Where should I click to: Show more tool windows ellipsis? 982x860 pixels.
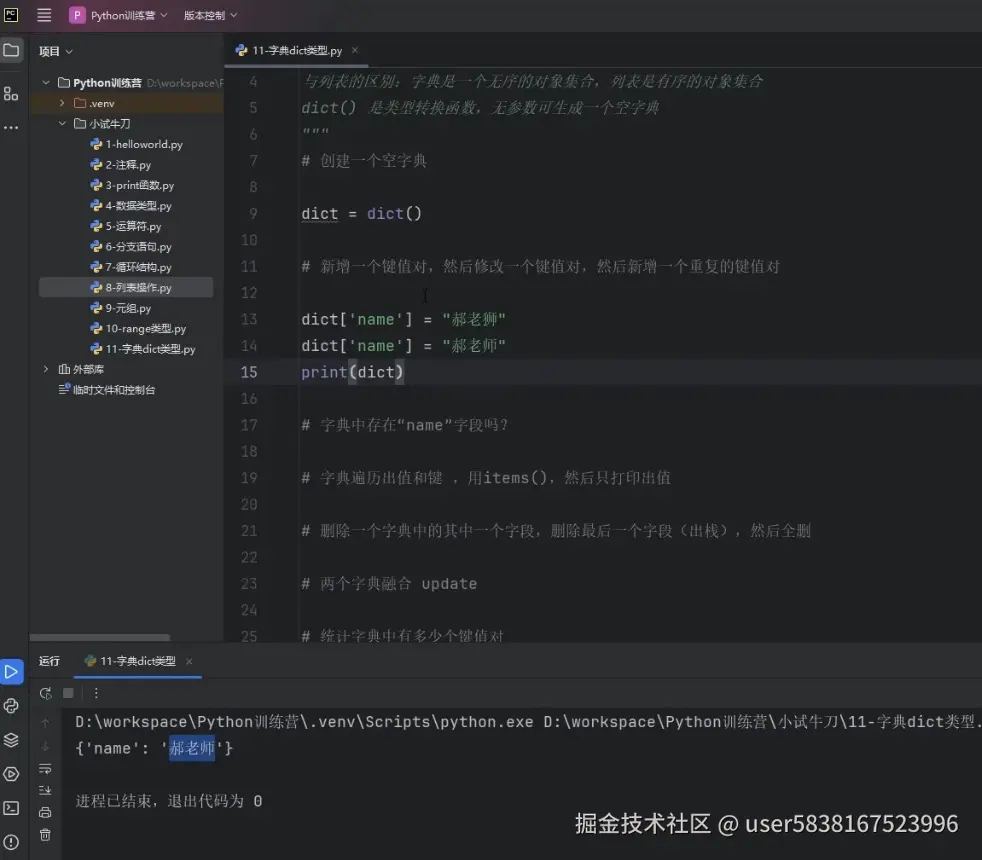11,127
